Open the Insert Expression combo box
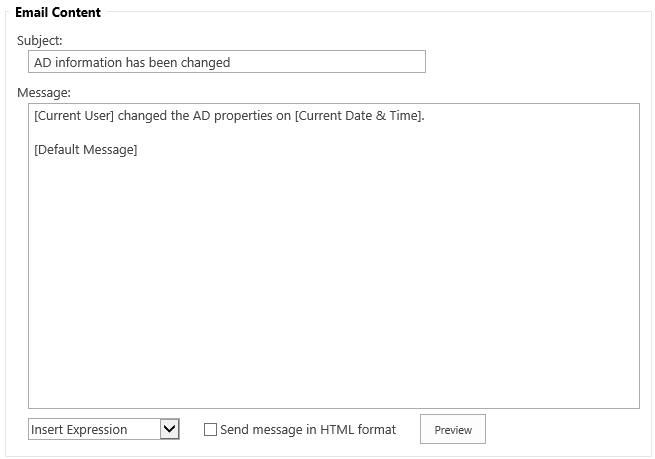The image size is (655, 459). (104, 429)
